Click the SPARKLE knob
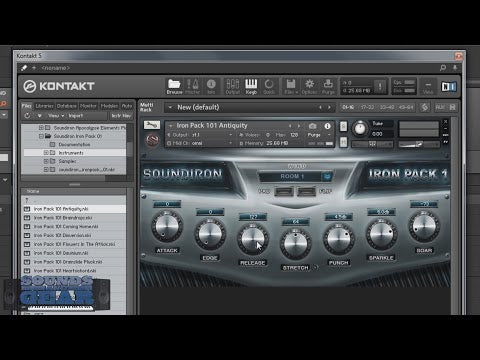The width and height of the screenshot is (480, 360). 381,234
